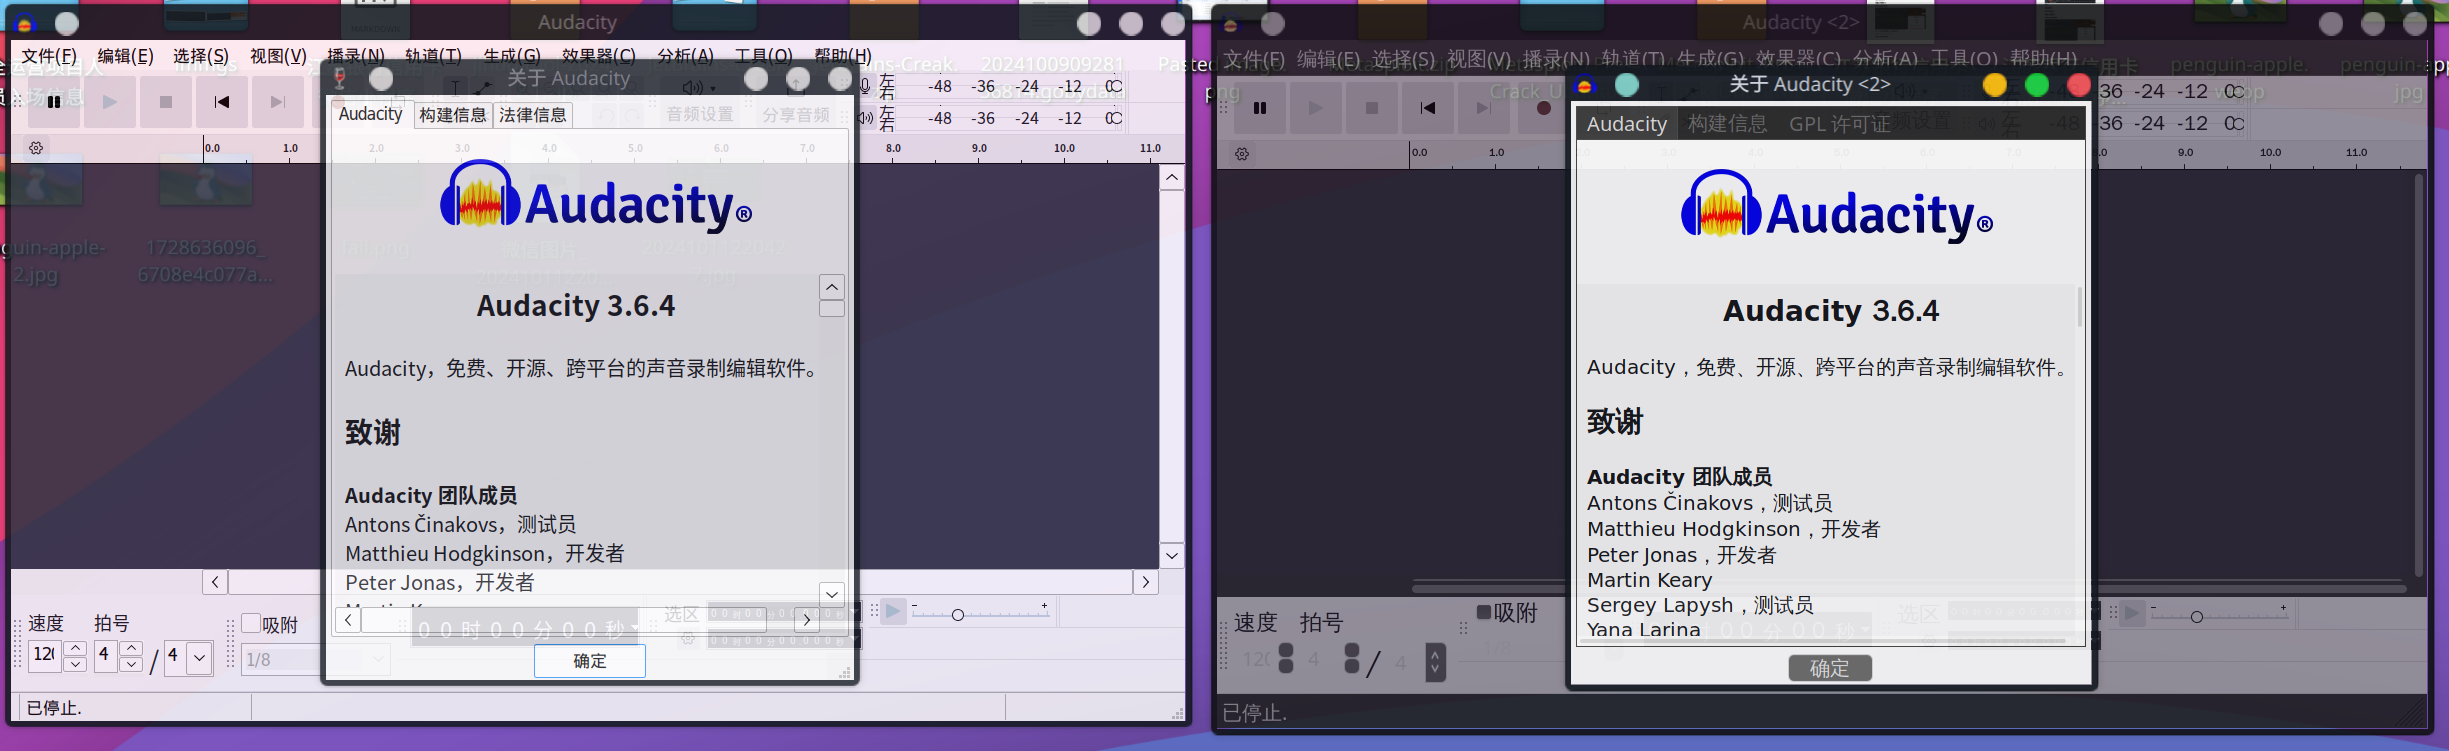The width and height of the screenshot is (2449, 751).
Task: Open timeline options gear in Audacity <2> window
Action: [x=1242, y=154]
